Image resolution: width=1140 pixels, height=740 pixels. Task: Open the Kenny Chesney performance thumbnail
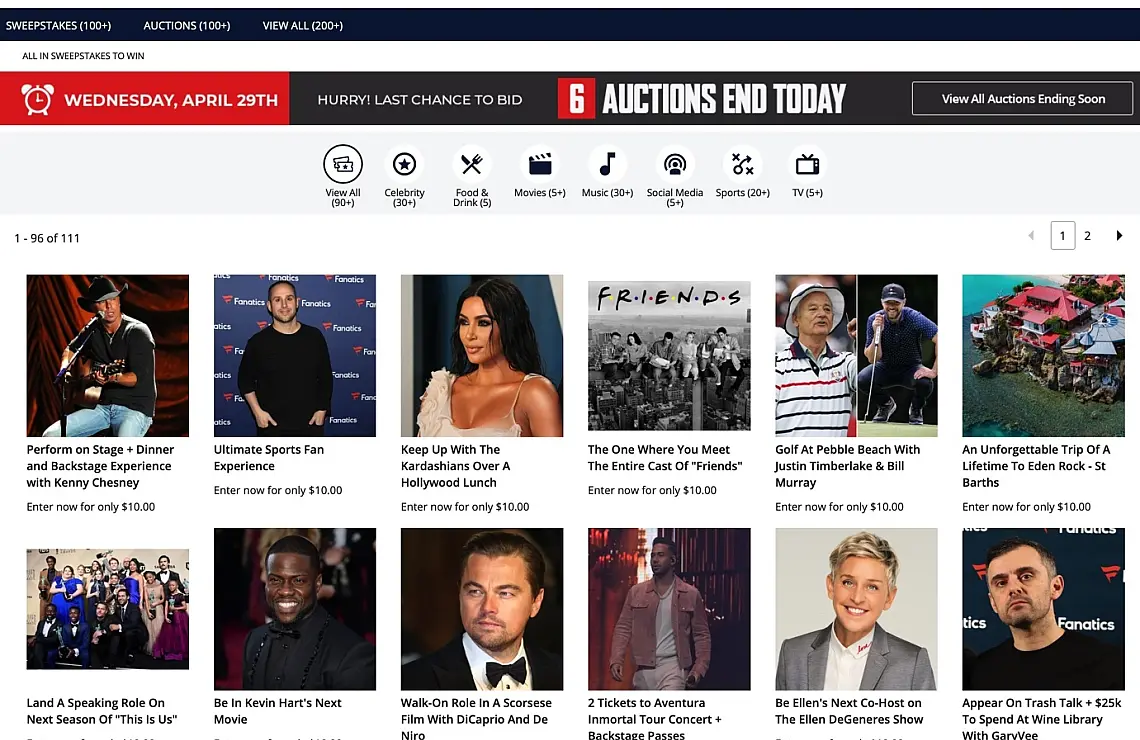point(108,355)
